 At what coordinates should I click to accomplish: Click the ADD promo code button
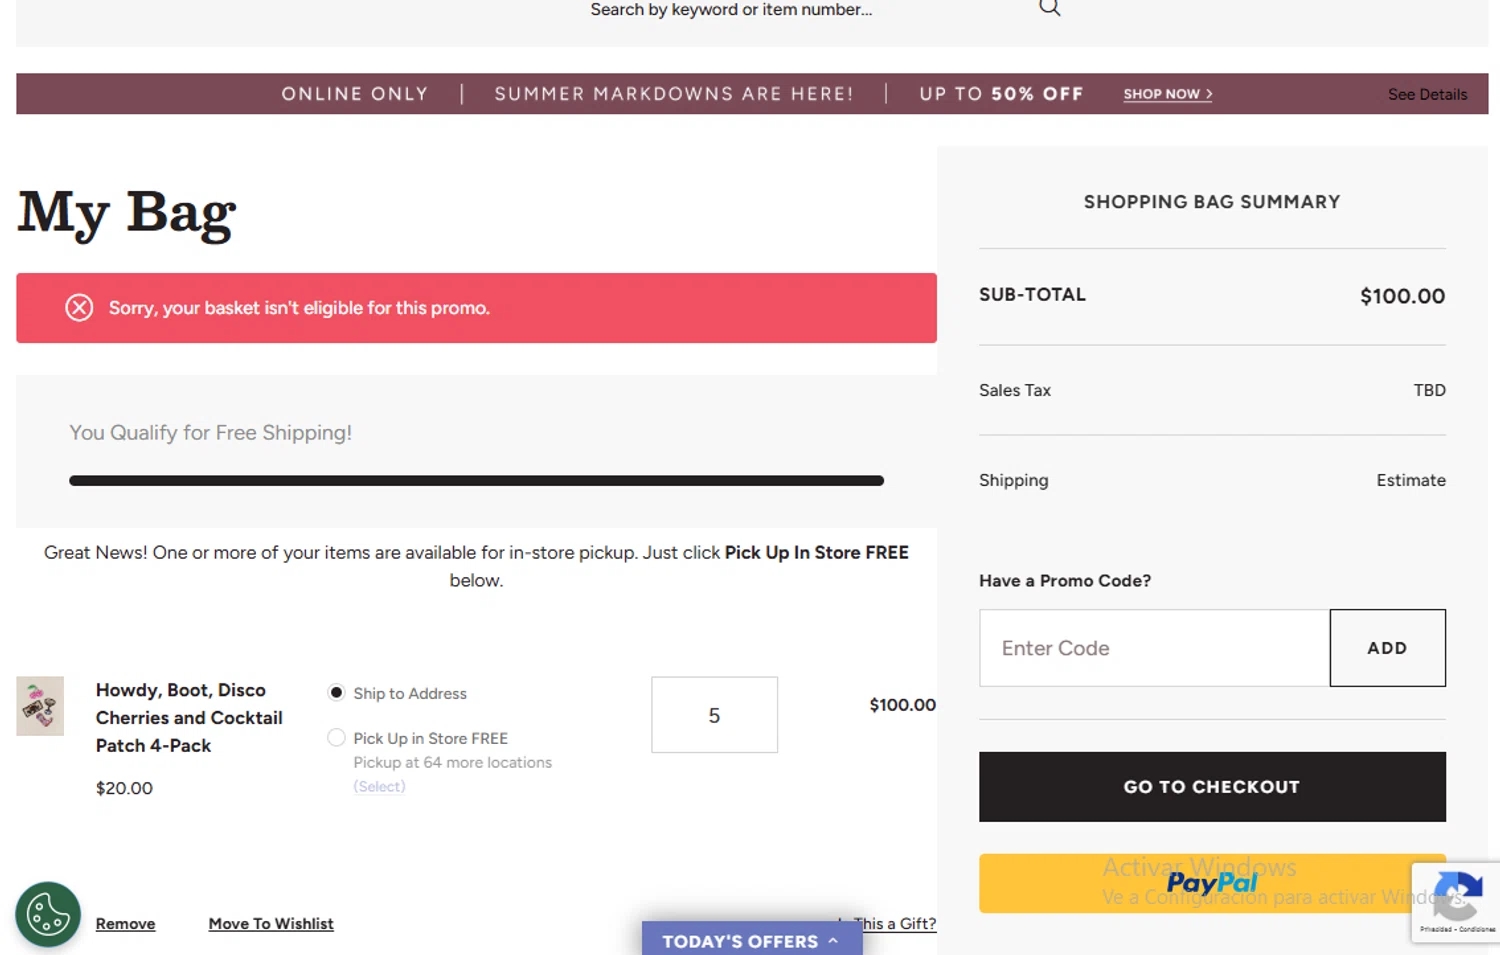click(x=1387, y=648)
